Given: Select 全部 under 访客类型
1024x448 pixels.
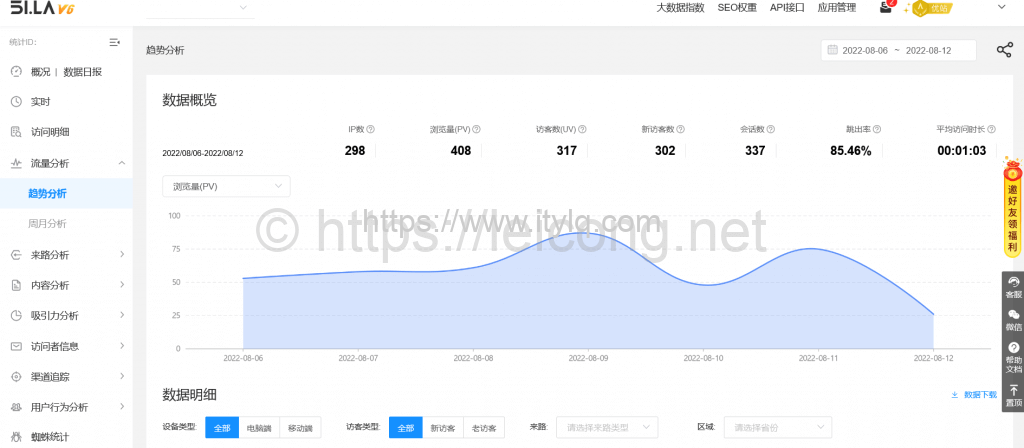Looking at the screenshot, I should 406,428.
